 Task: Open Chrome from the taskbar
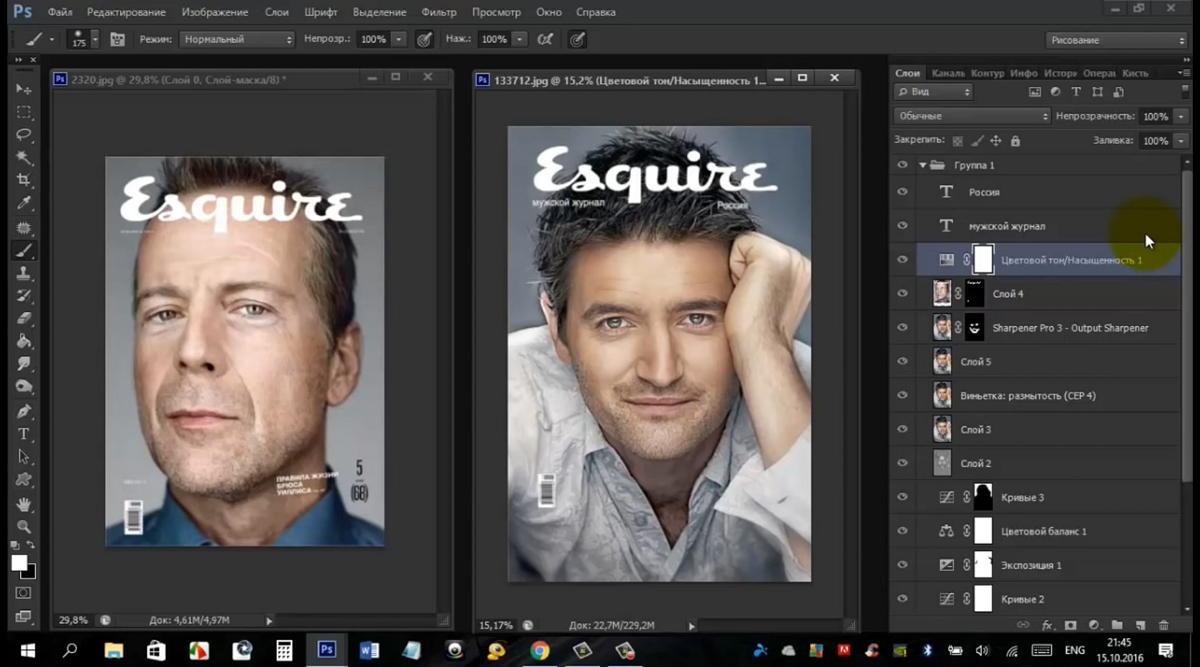[x=540, y=651]
